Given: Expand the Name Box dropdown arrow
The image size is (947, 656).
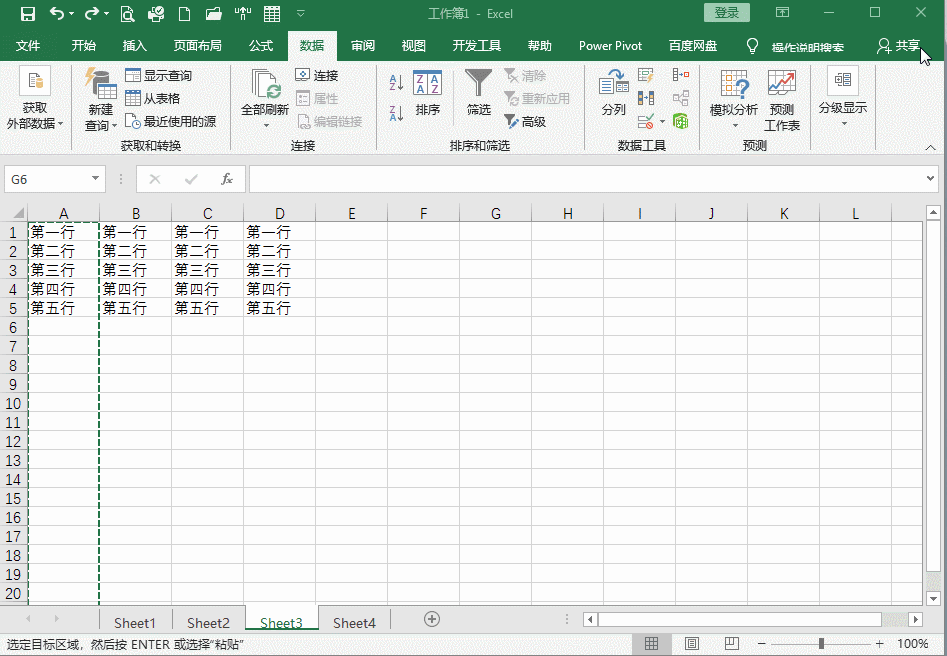Looking at the screenshot, I should click(x=95, y=178).
